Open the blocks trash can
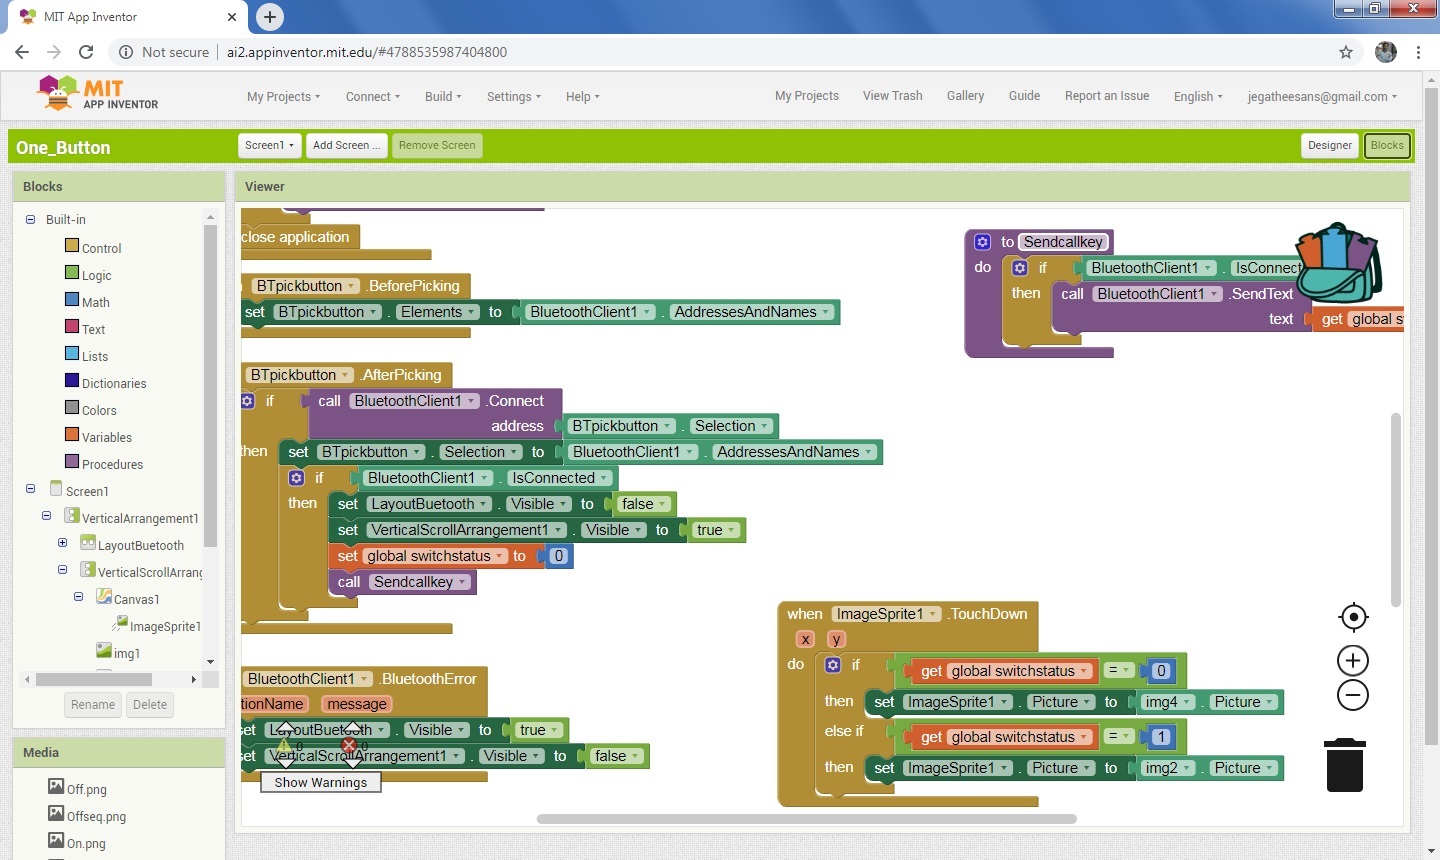 tap(1344, 765)
